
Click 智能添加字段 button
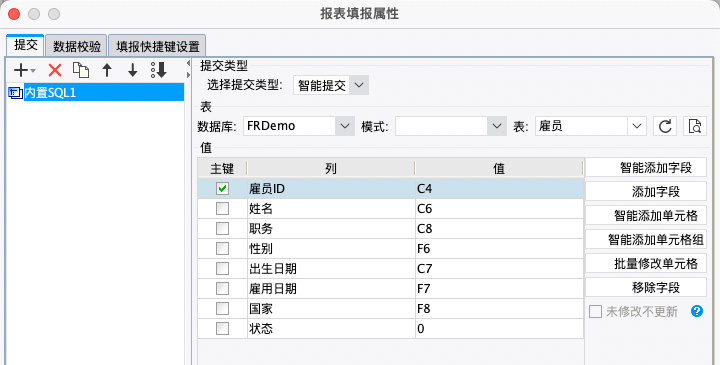coord(646,168)
